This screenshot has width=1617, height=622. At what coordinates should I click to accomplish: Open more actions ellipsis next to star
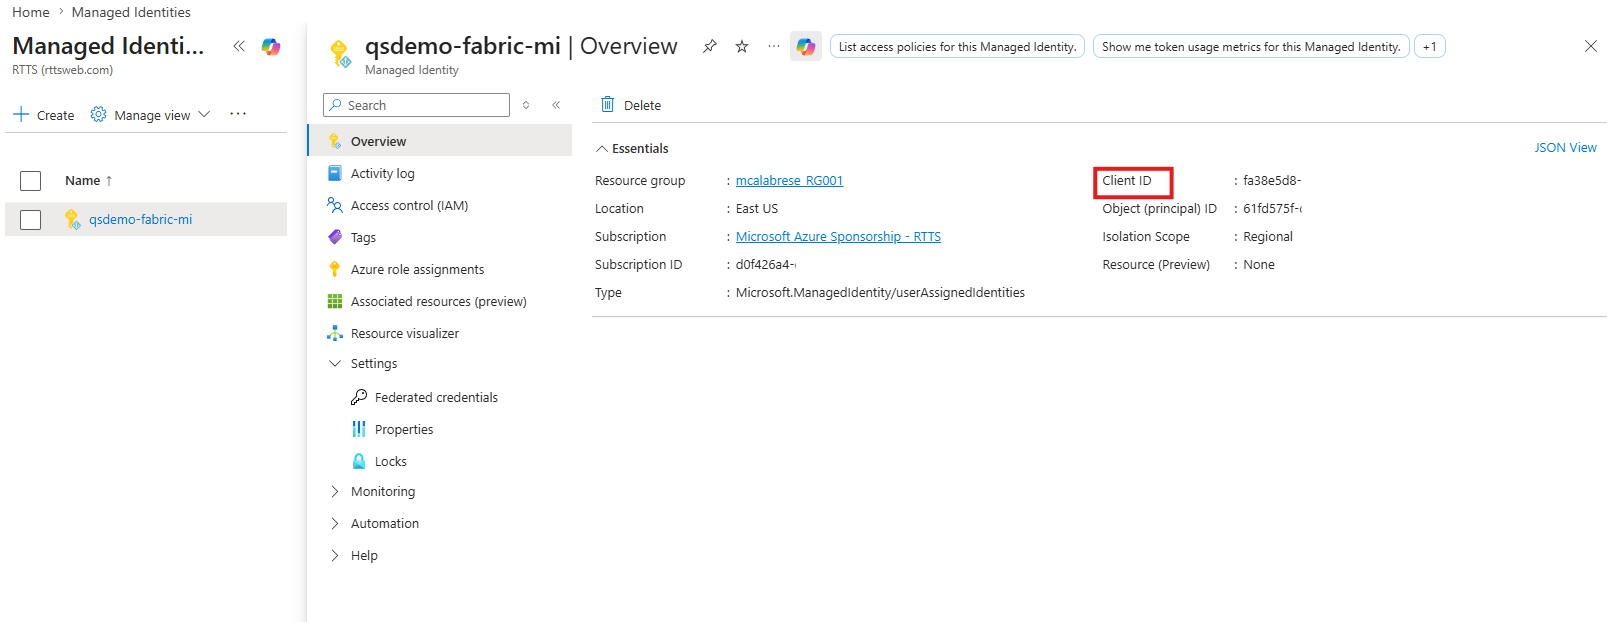point(774,46)
